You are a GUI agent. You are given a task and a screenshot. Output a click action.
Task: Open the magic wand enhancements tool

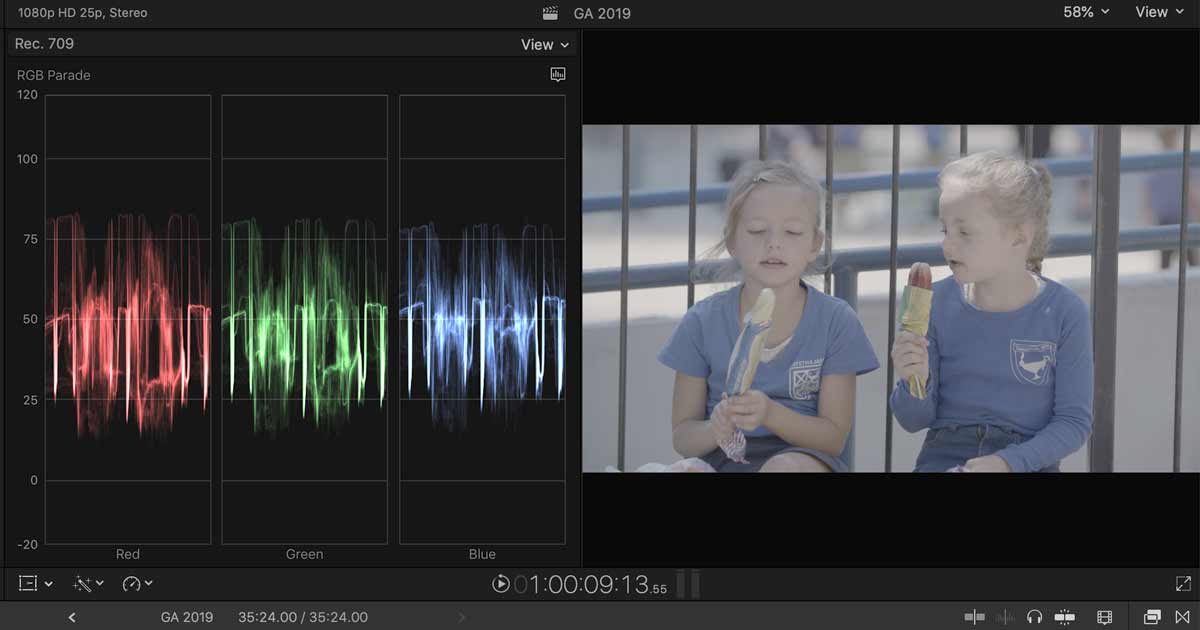[82, 583]
